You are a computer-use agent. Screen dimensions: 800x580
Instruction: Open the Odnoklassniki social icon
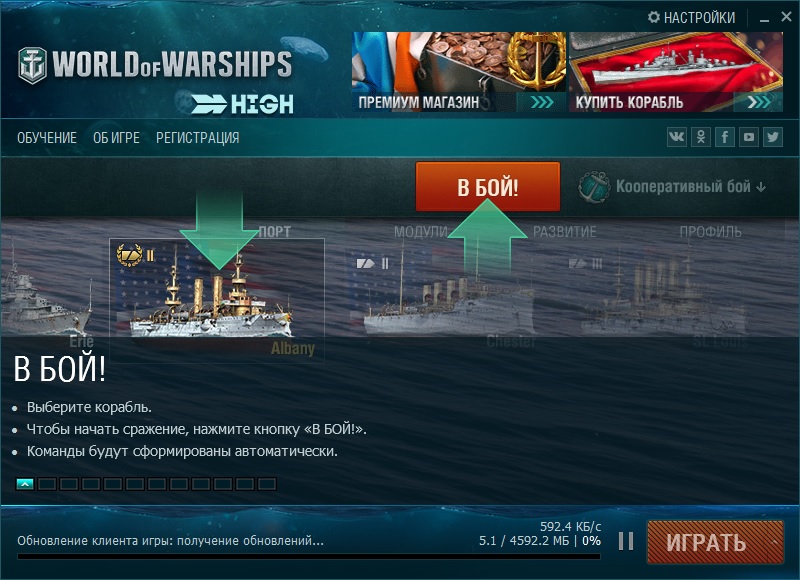pos(701,137)
